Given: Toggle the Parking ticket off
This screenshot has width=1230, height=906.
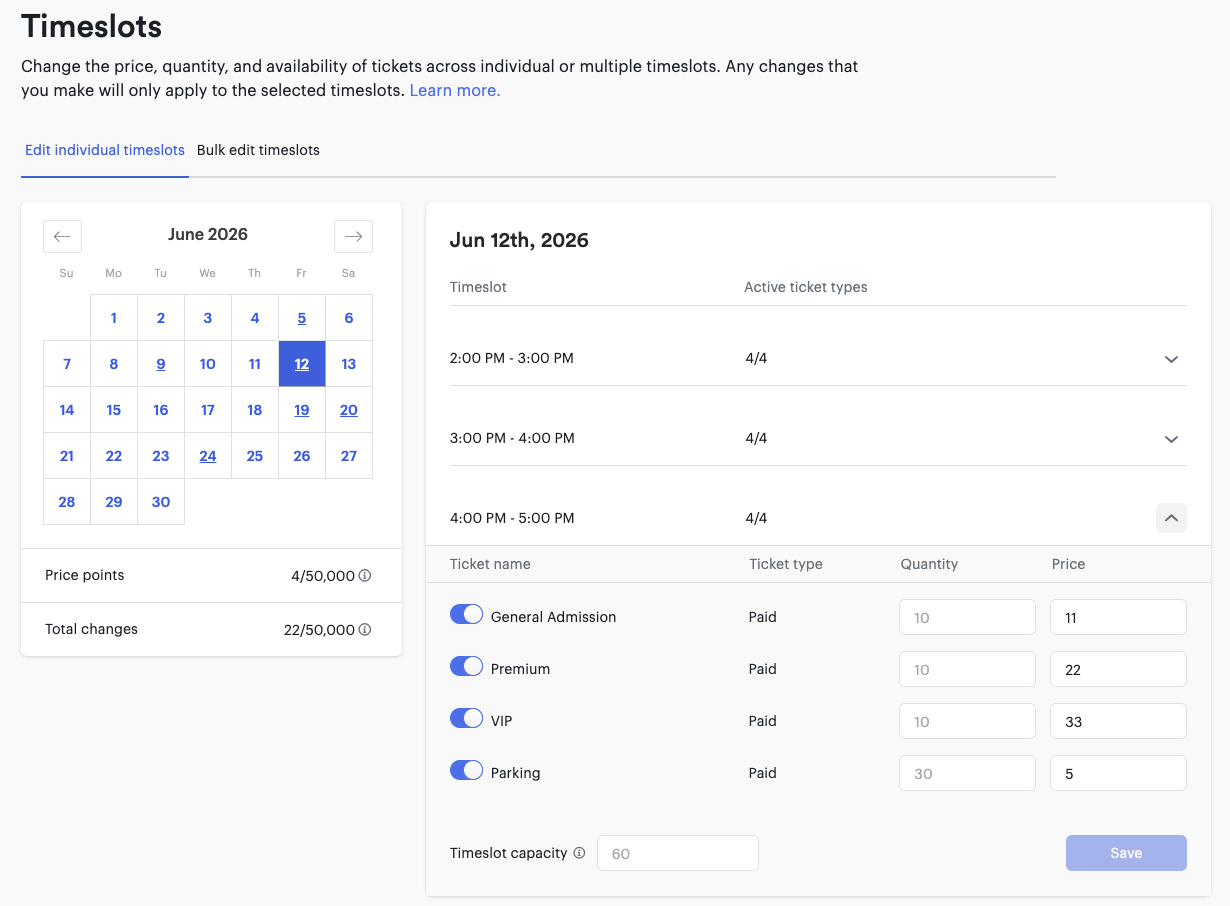Looking at the screenshot, I should (x=467, y=771).
